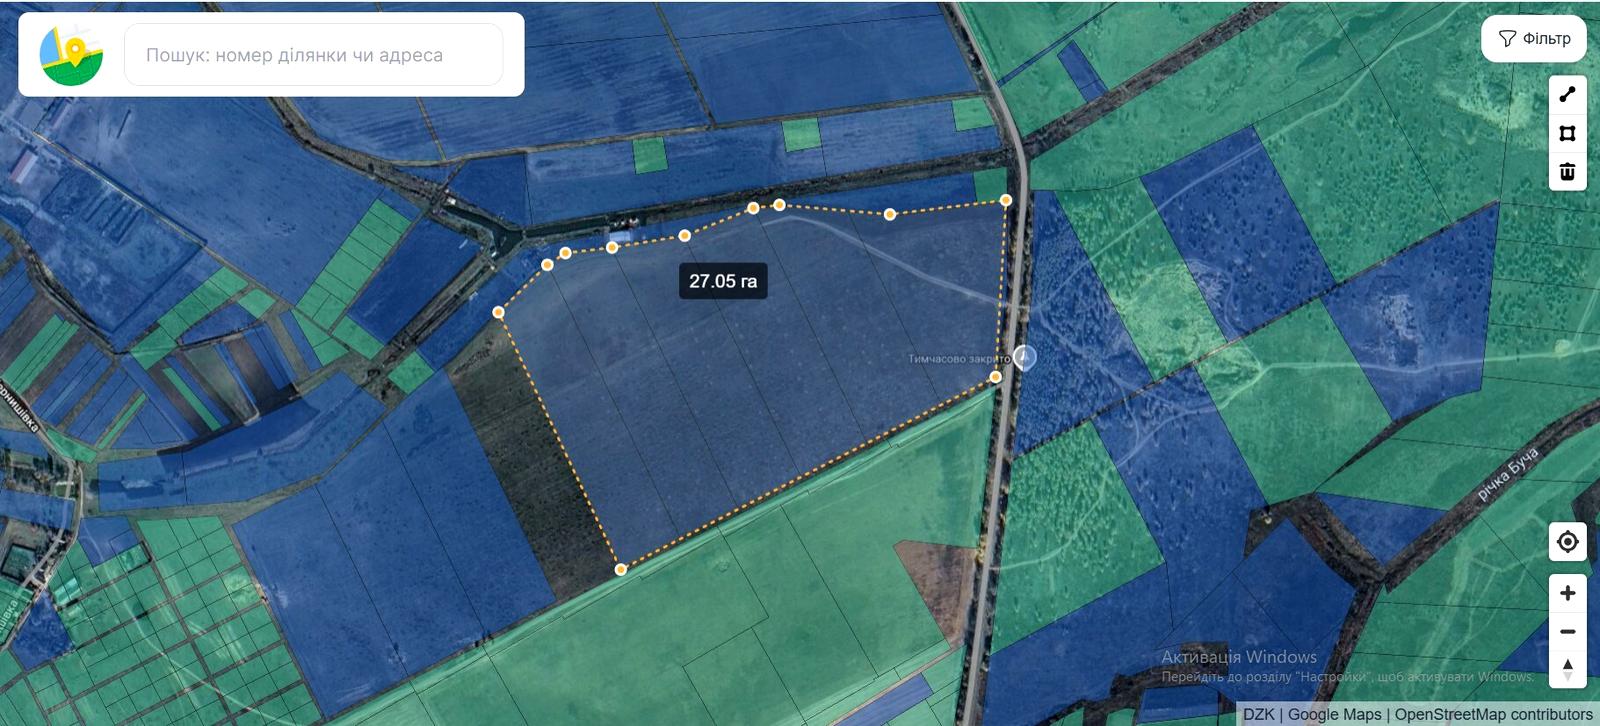This screenshot has width=1600, height=726.
Task: Select the polygon area measuring tool
Action: (1567, 133)
